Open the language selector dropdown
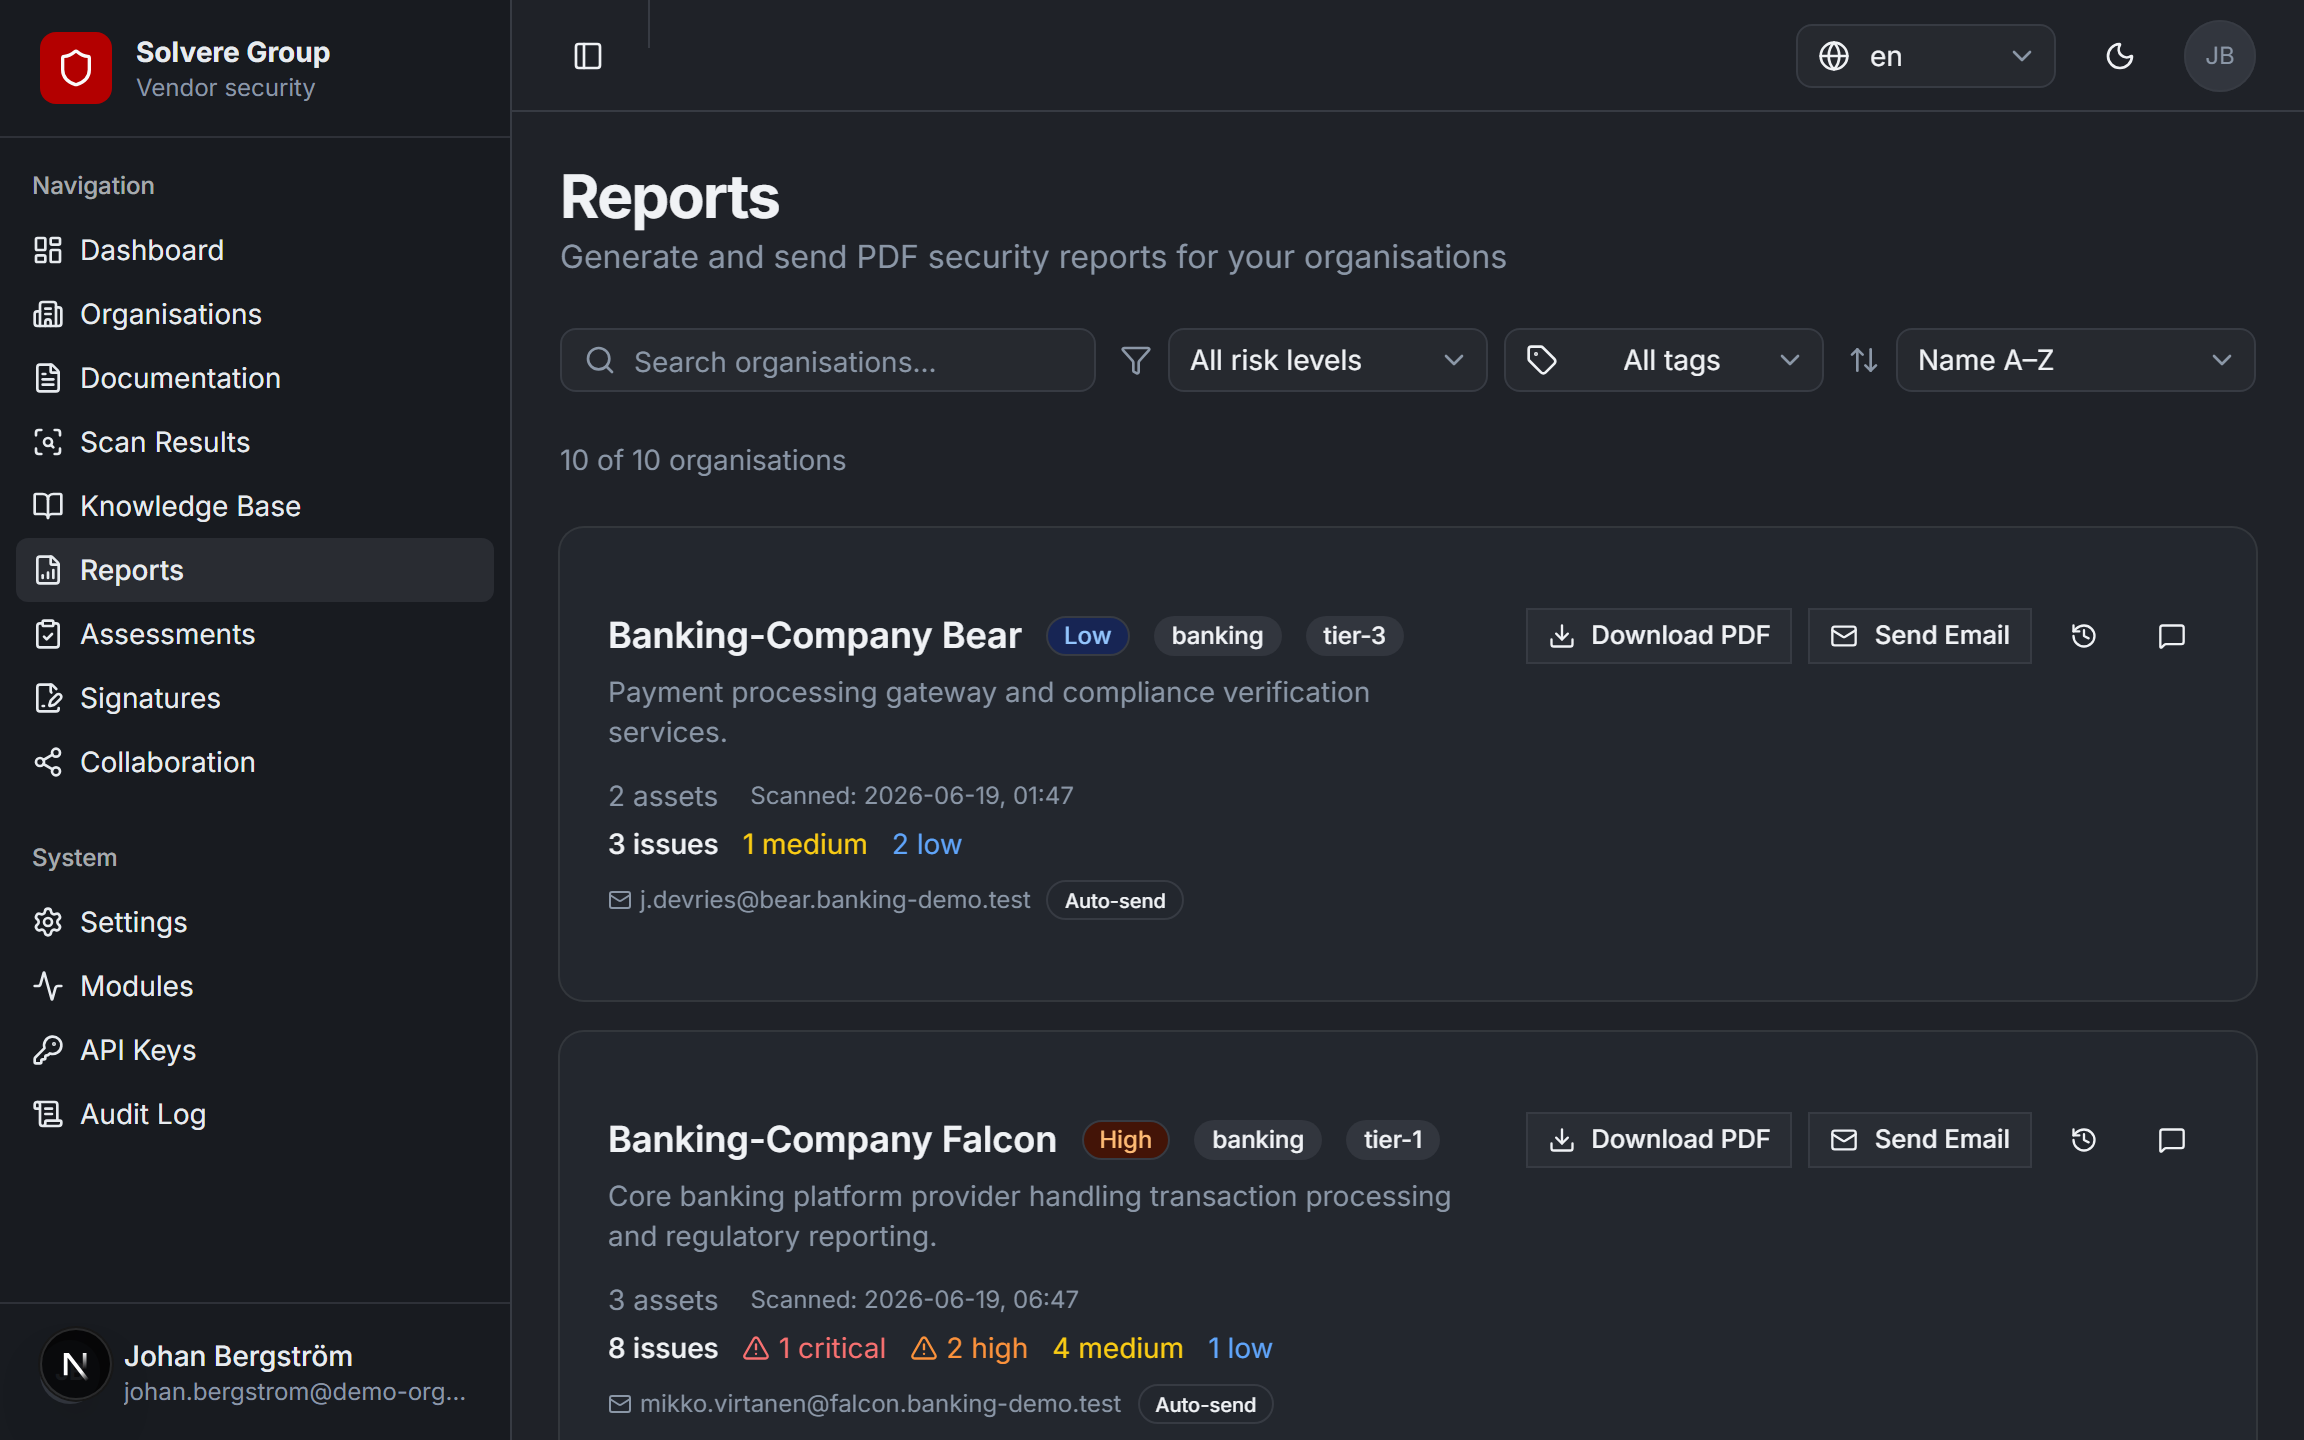Viewport: 2304px width, 1440px height. click(1926, 56)
